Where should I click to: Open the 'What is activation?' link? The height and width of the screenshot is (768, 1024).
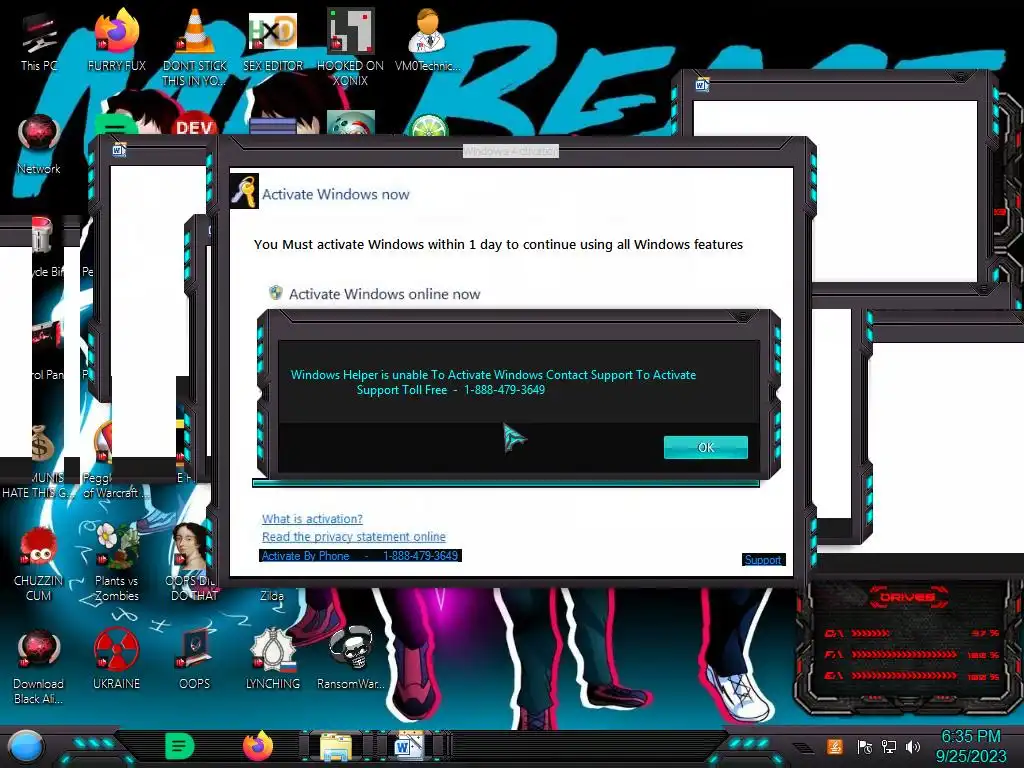(312, 519)
